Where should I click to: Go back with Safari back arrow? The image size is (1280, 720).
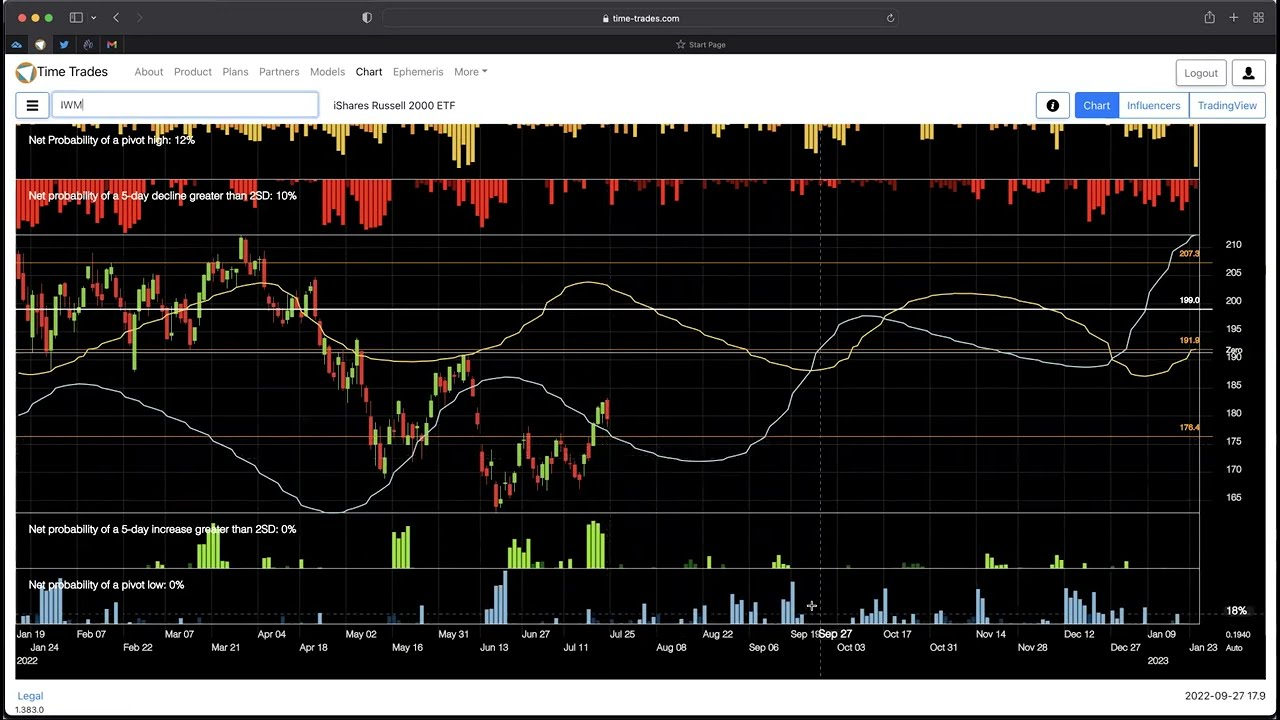[x=116, y=18]
